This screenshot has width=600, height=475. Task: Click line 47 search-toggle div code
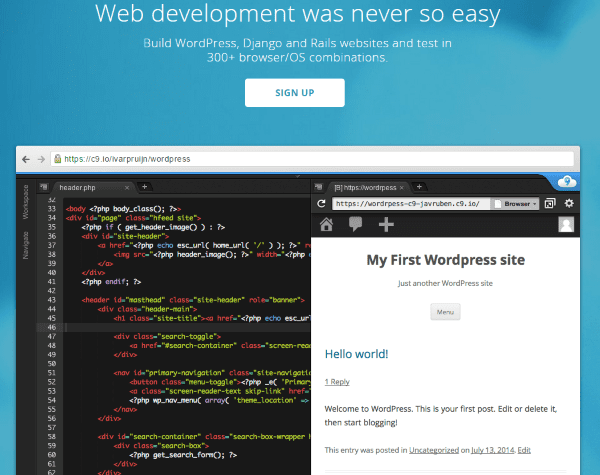pyautogui.click(x=167, y=336)
